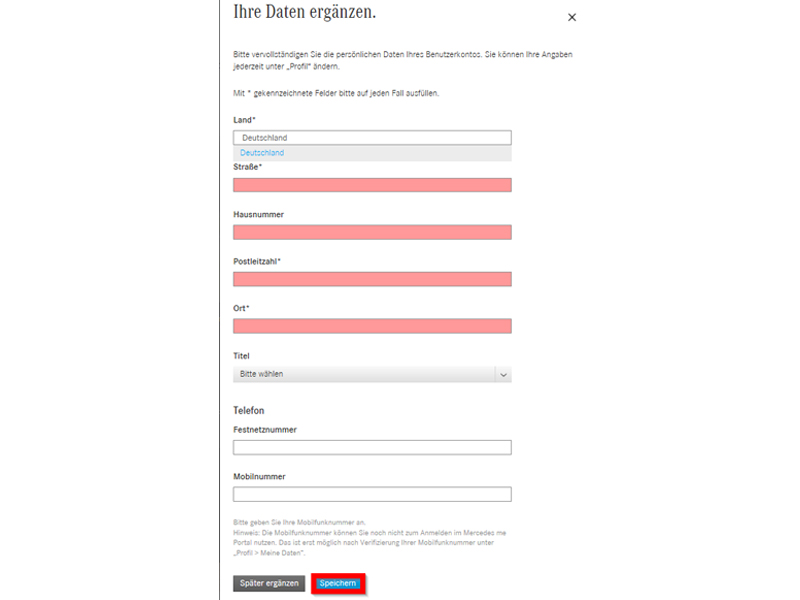Focus the Land field showing Deutschland
This screenshot has height=600, width=800.
click(372, 138)
